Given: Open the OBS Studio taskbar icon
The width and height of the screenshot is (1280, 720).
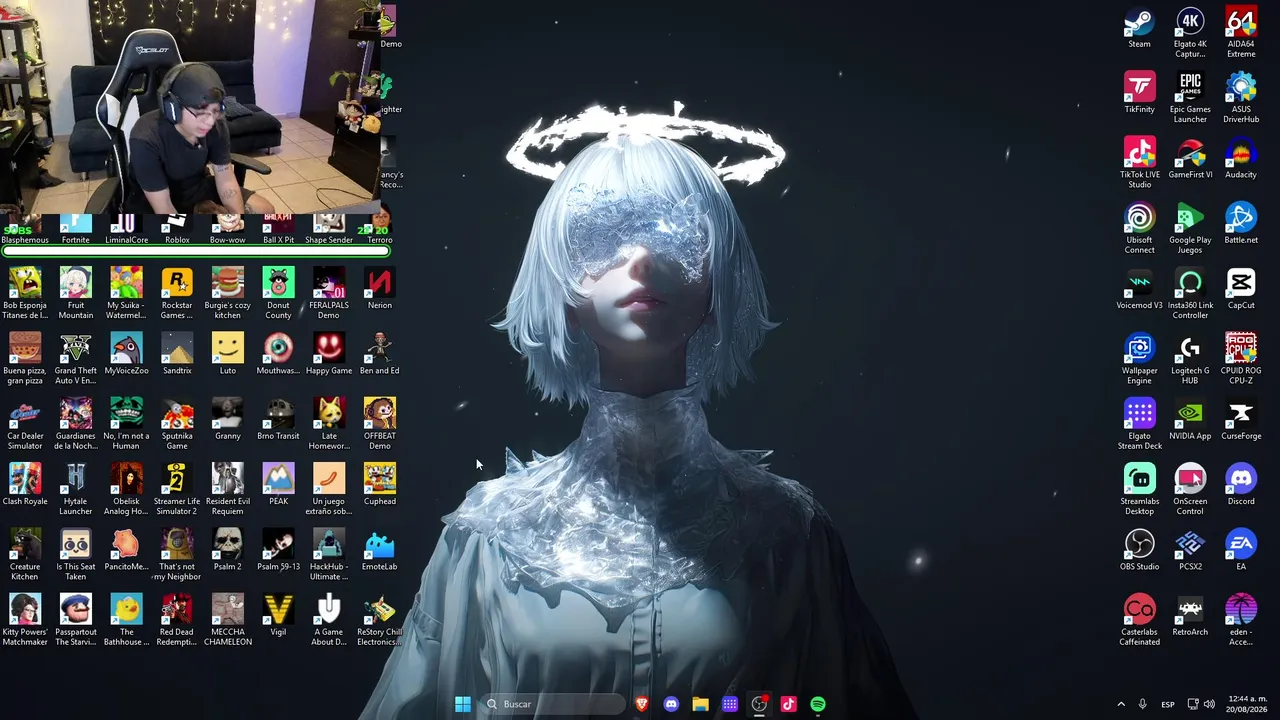Looking at the screenshot, I should [x=759, y=704].
